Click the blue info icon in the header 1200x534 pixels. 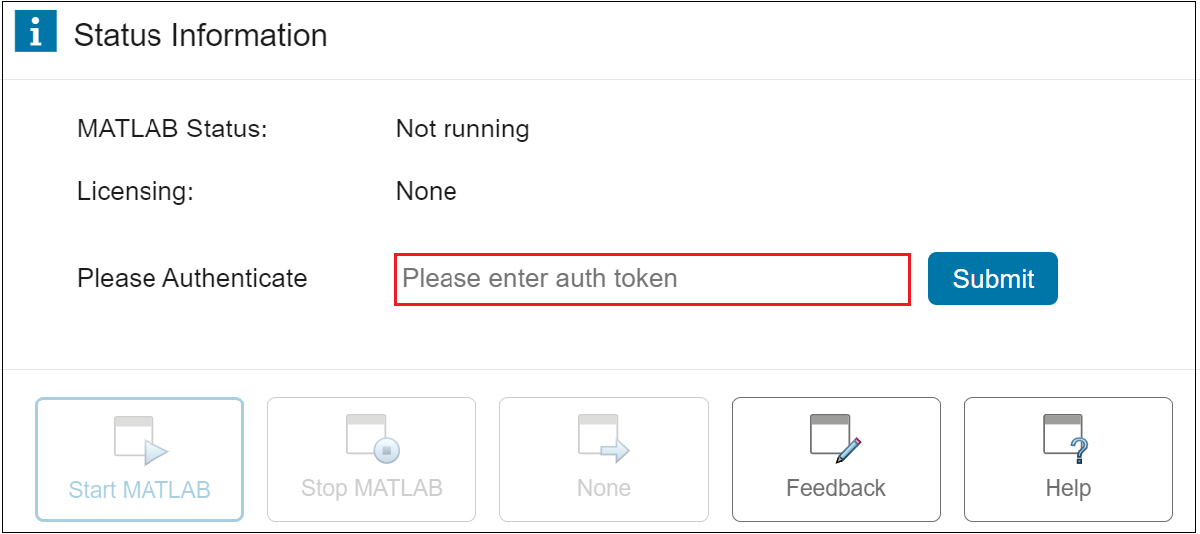click(x=35, y=35)
